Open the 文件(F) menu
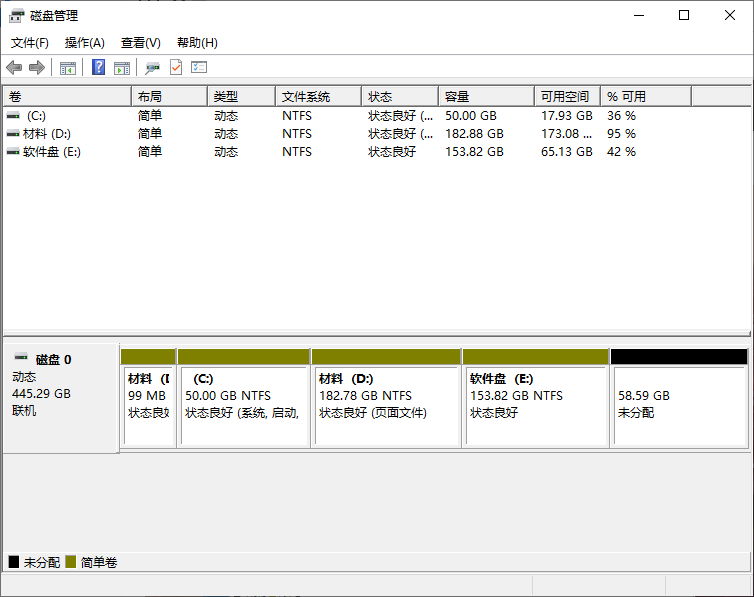The width and height of the screenshot is (754, 597). click(x=30, y=43)
